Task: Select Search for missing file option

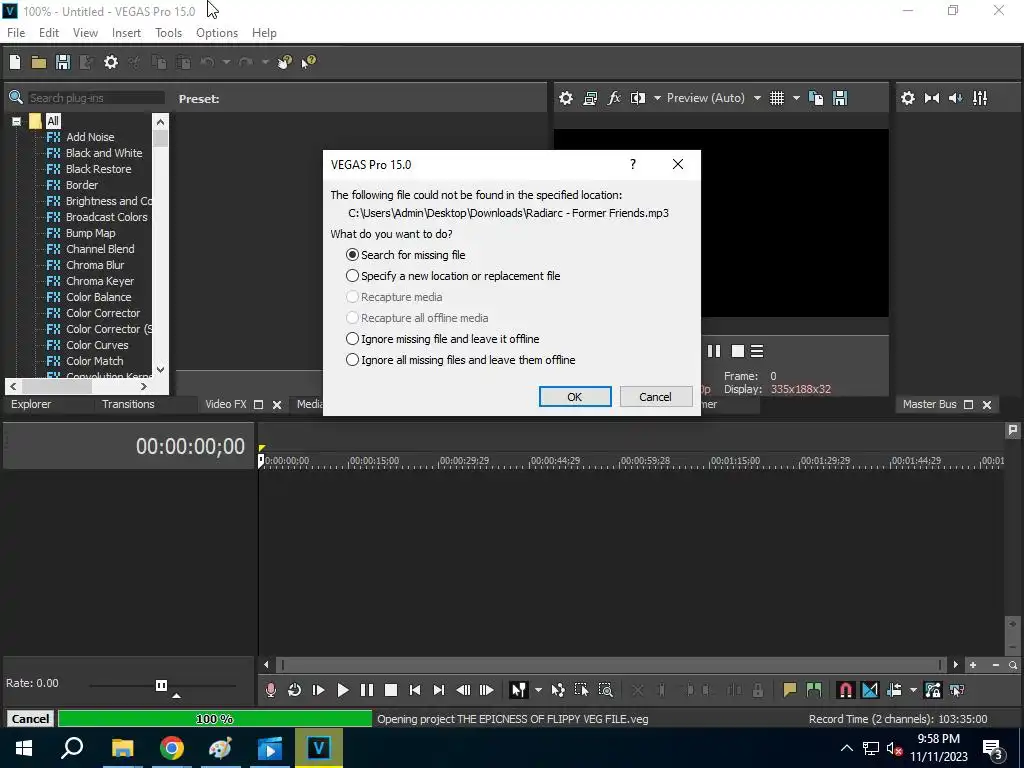Action: (406, 255)
